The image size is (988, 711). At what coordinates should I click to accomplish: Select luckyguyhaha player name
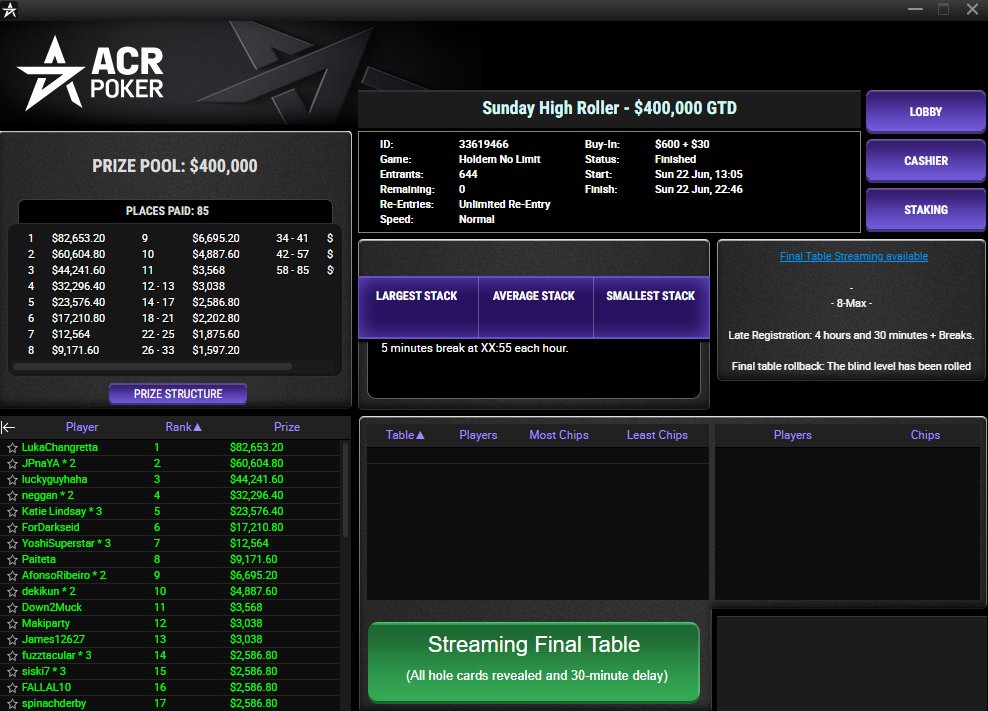54,480
